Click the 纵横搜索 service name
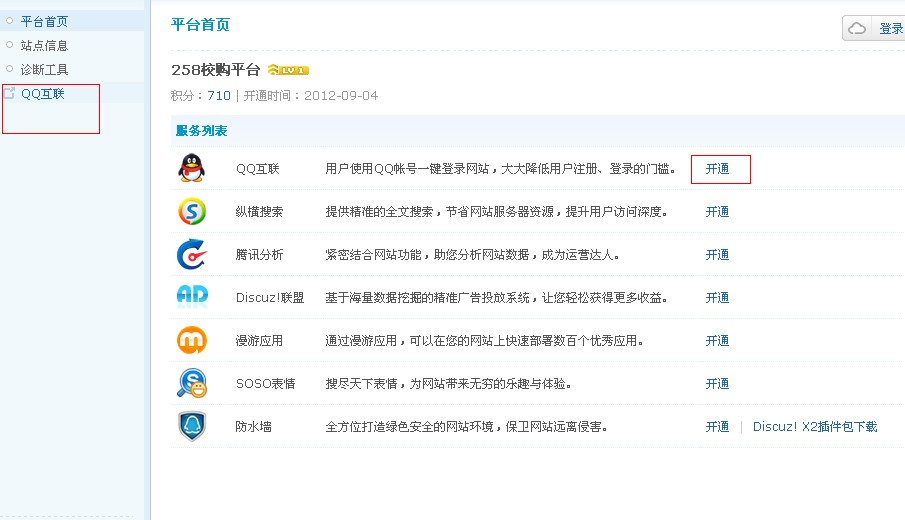 [x=259, y=212]
